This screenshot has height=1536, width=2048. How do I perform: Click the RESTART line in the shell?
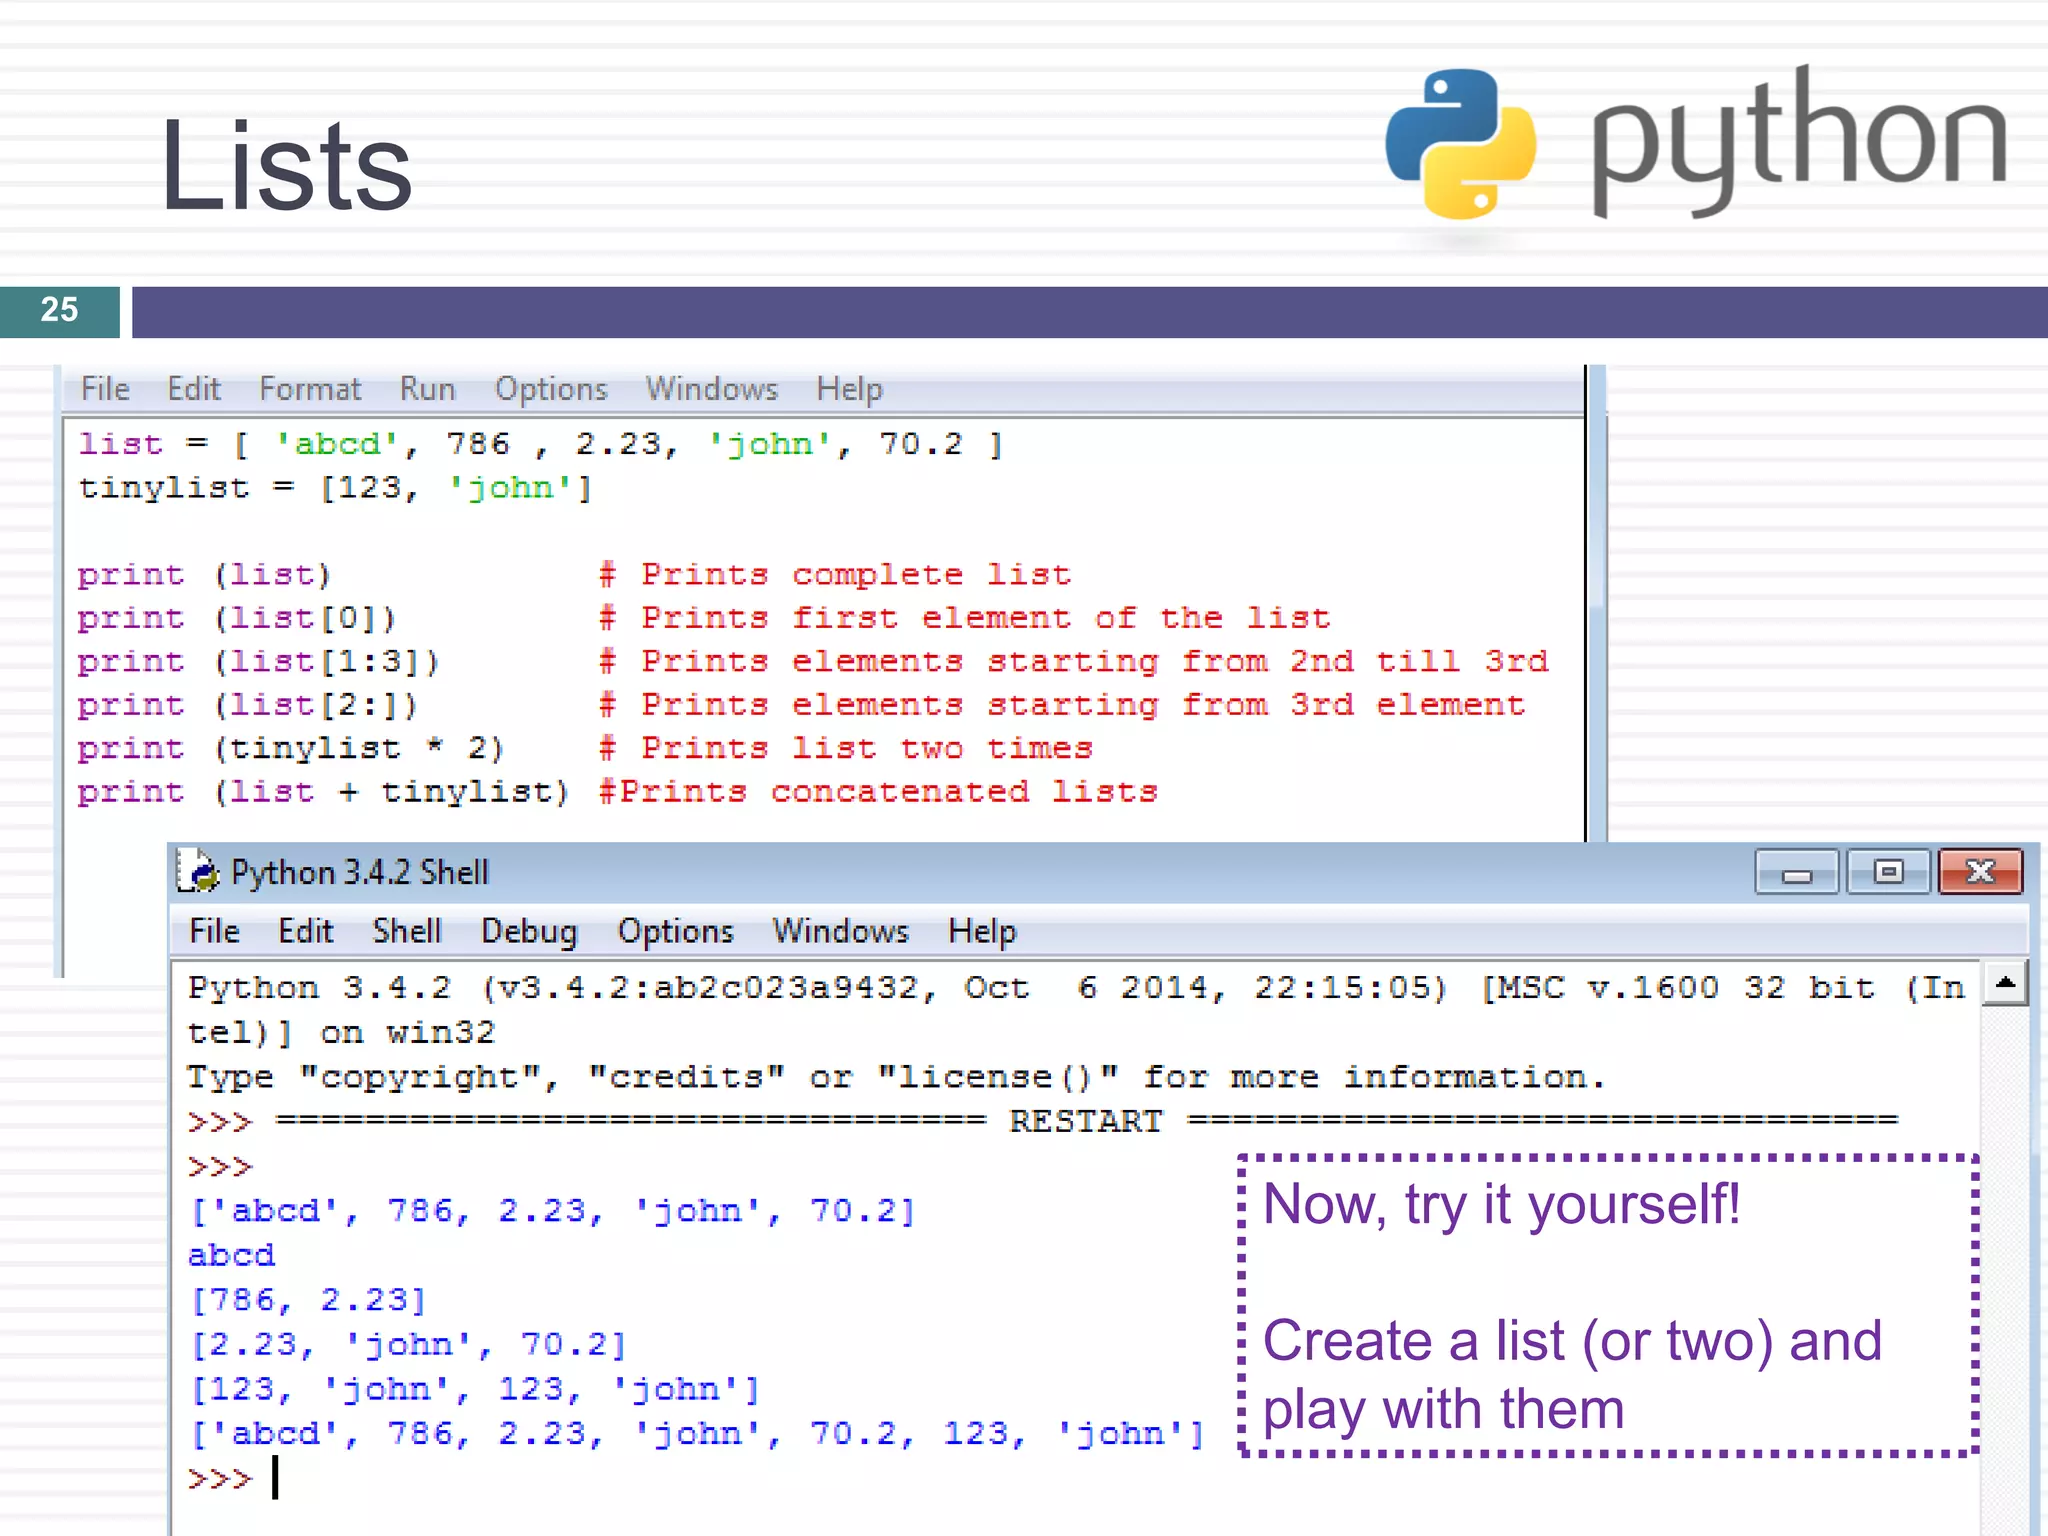[x=1043, y=1121]
